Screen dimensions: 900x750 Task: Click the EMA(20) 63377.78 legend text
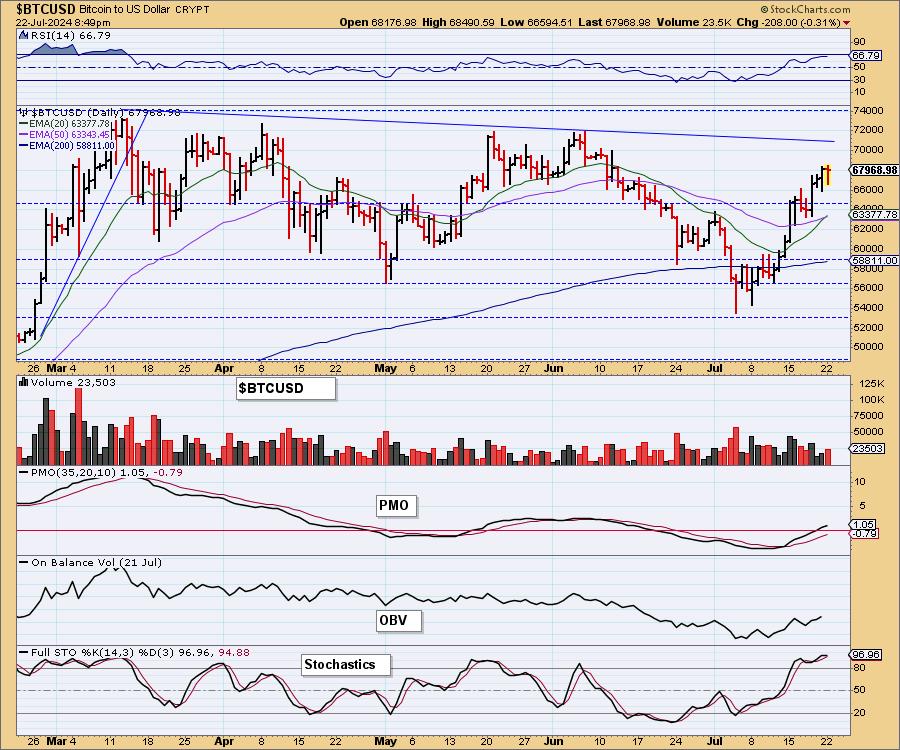(69, 123)
